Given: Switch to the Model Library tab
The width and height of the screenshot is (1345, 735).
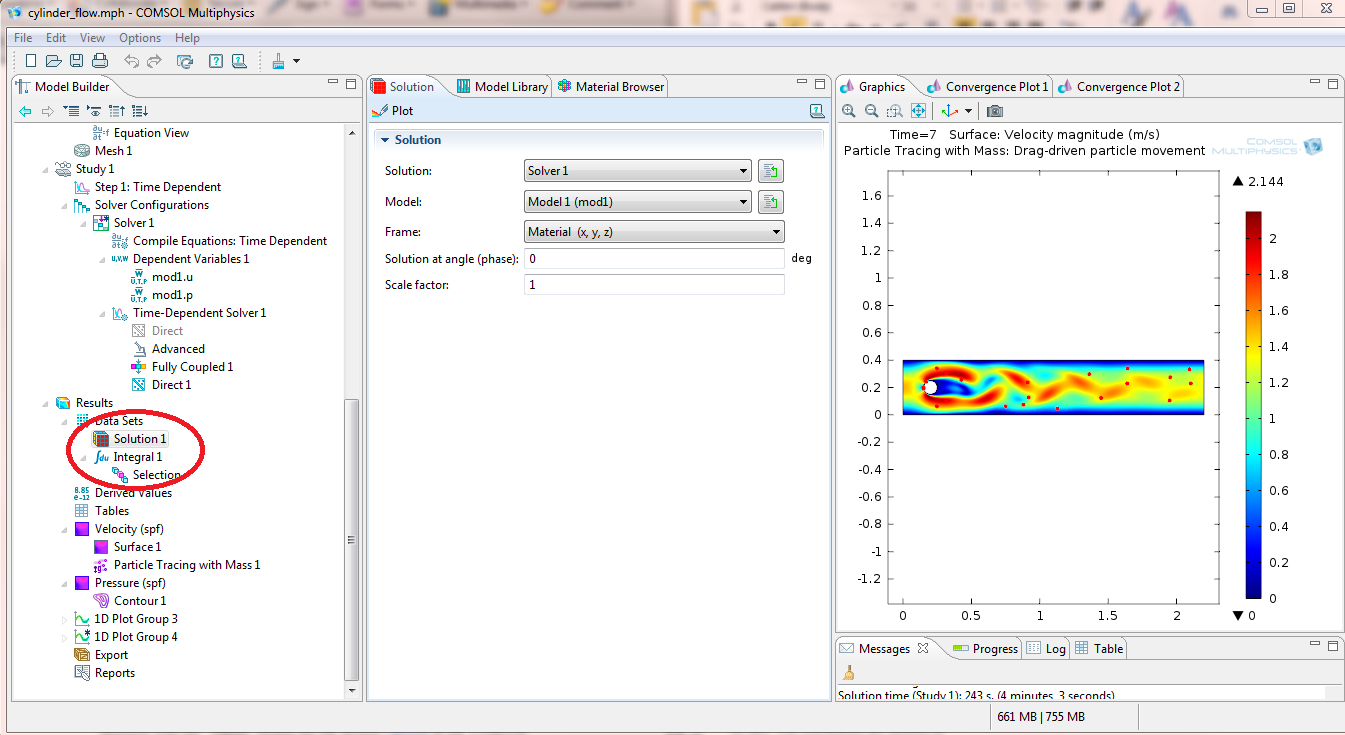Looking at the screenshot, I should click(x=502, y=87).
